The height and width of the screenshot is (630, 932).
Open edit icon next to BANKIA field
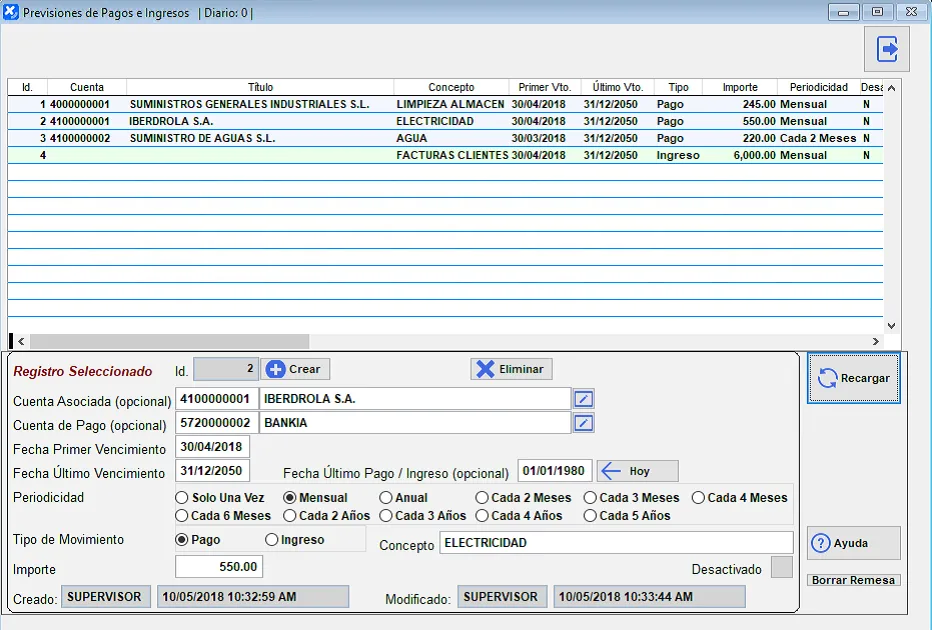[x=584, y=423]
